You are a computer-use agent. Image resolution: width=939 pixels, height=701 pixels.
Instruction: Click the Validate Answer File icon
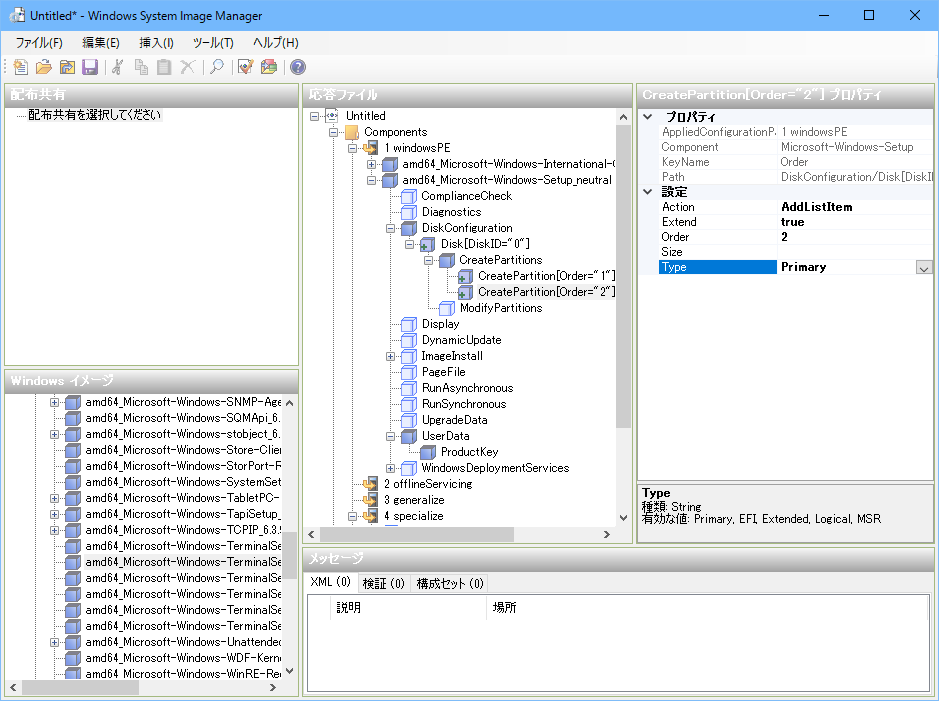coord(246,67)
